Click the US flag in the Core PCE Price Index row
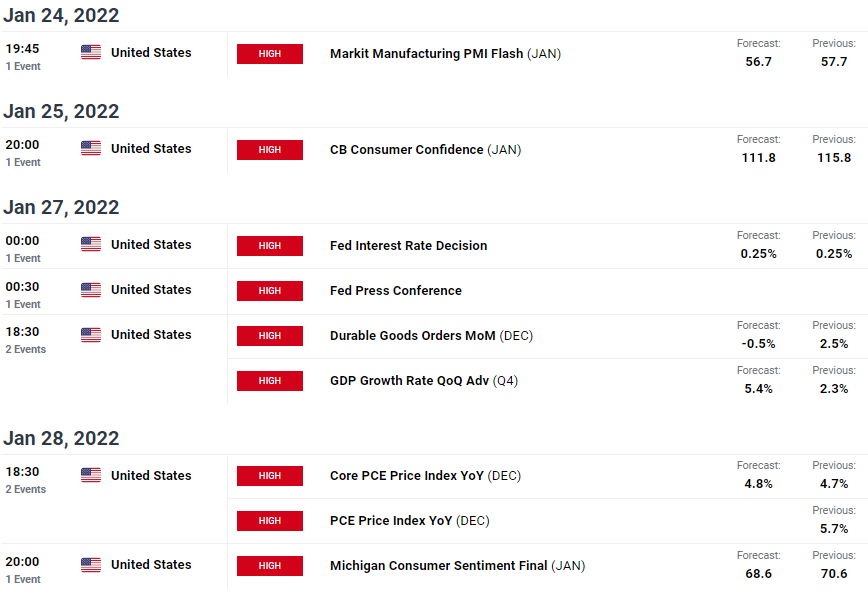Image resolution: width=868 pixels, height=603 pixels. click(x=91, y=476)
